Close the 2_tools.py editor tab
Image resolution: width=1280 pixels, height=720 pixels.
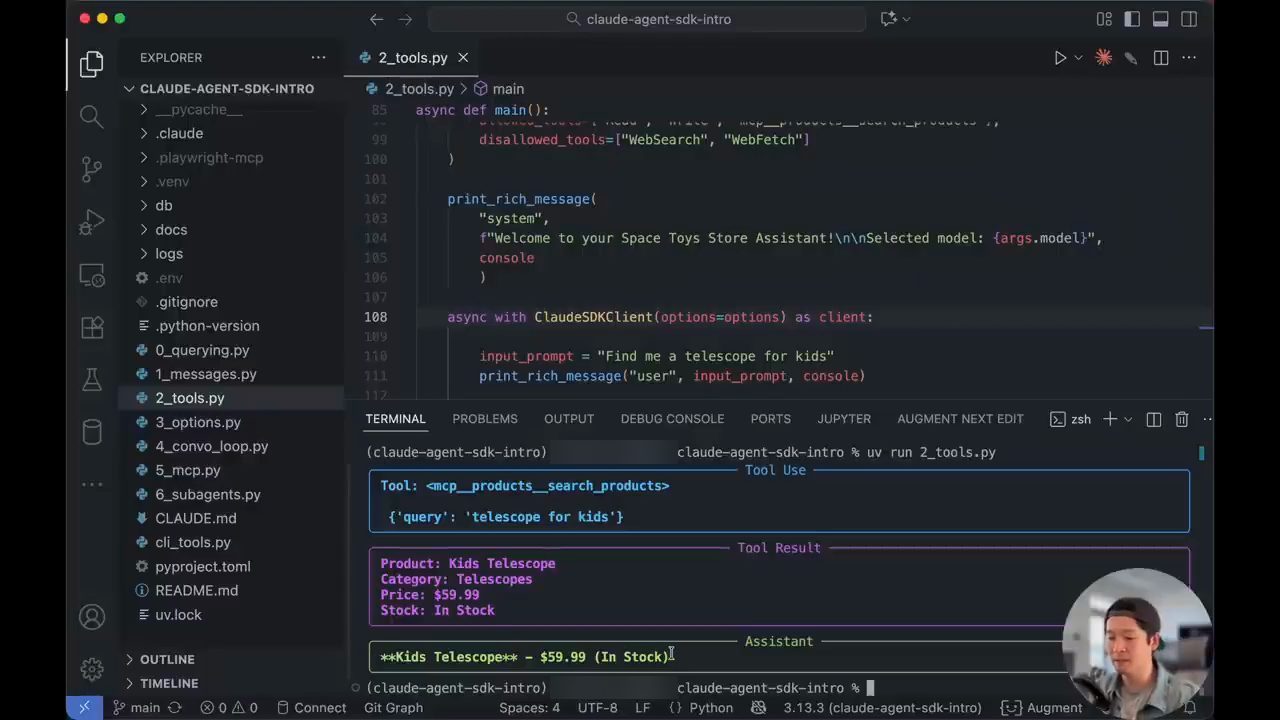pos(463,58)
